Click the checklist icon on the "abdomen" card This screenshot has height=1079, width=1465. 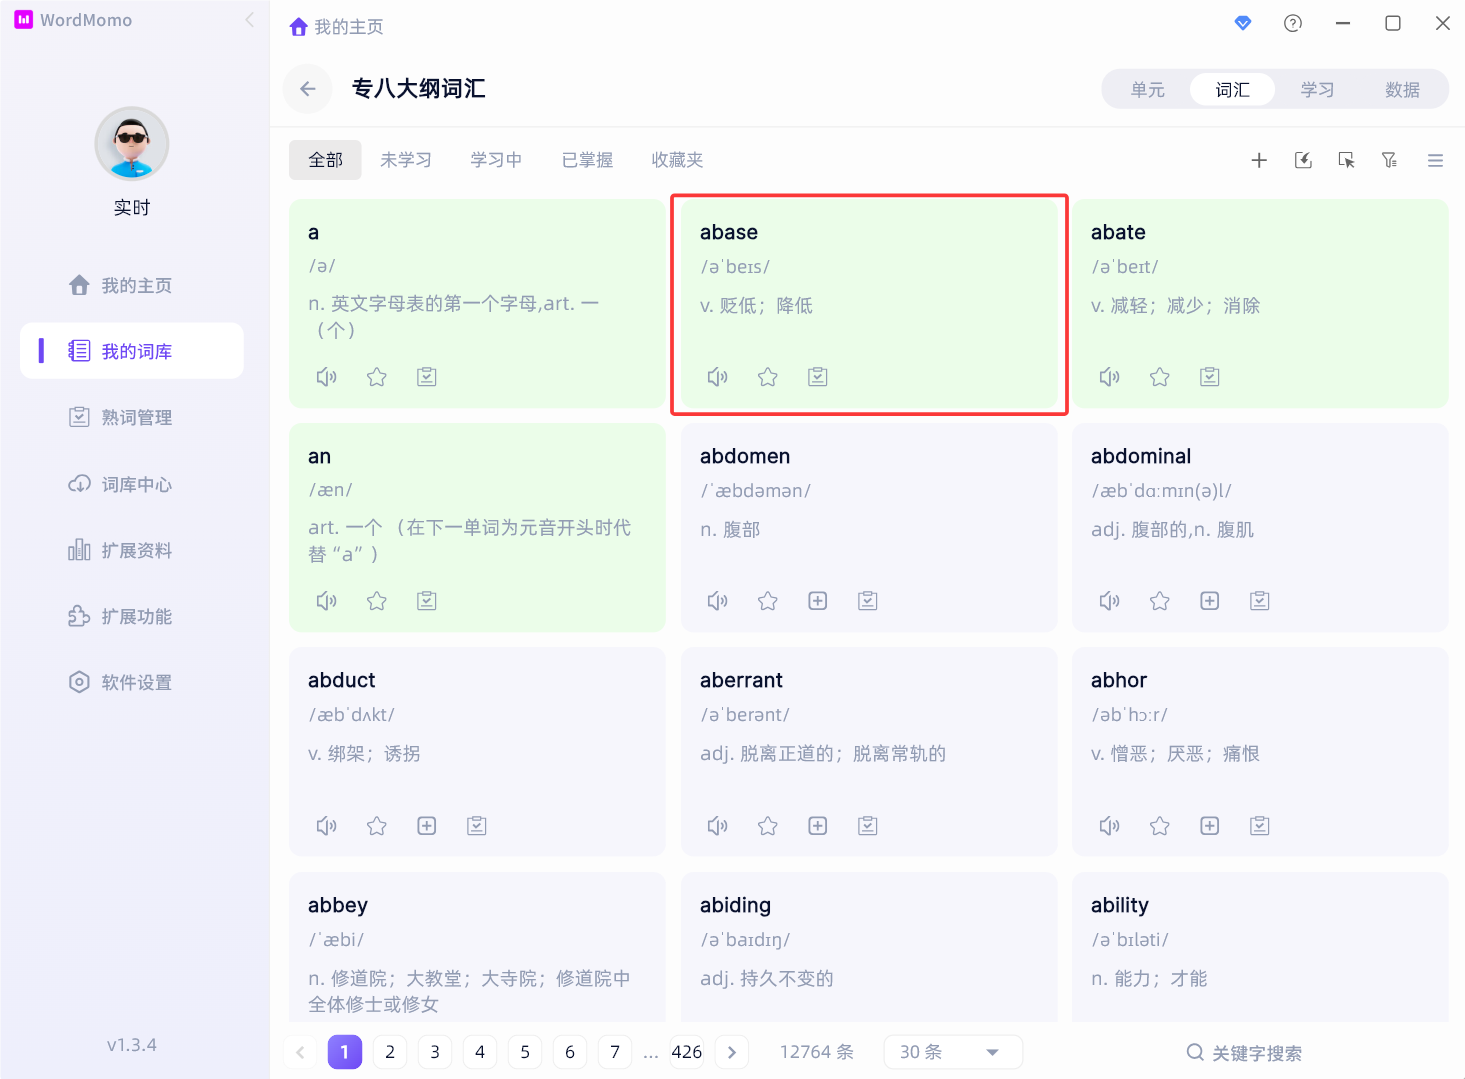tap(868, 601)
